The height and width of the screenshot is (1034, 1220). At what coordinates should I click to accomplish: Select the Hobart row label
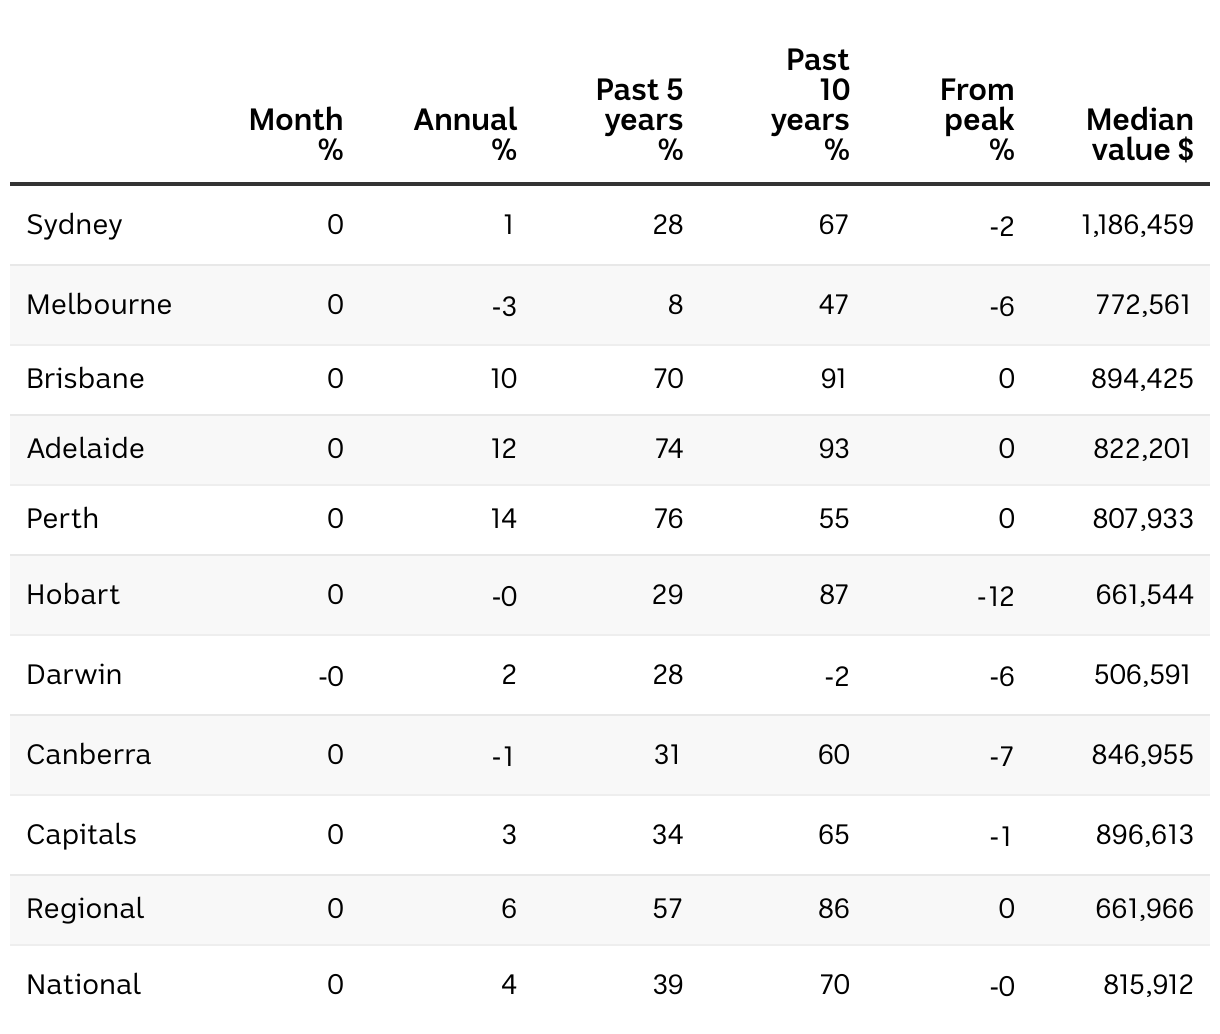[x=72, y=594]
